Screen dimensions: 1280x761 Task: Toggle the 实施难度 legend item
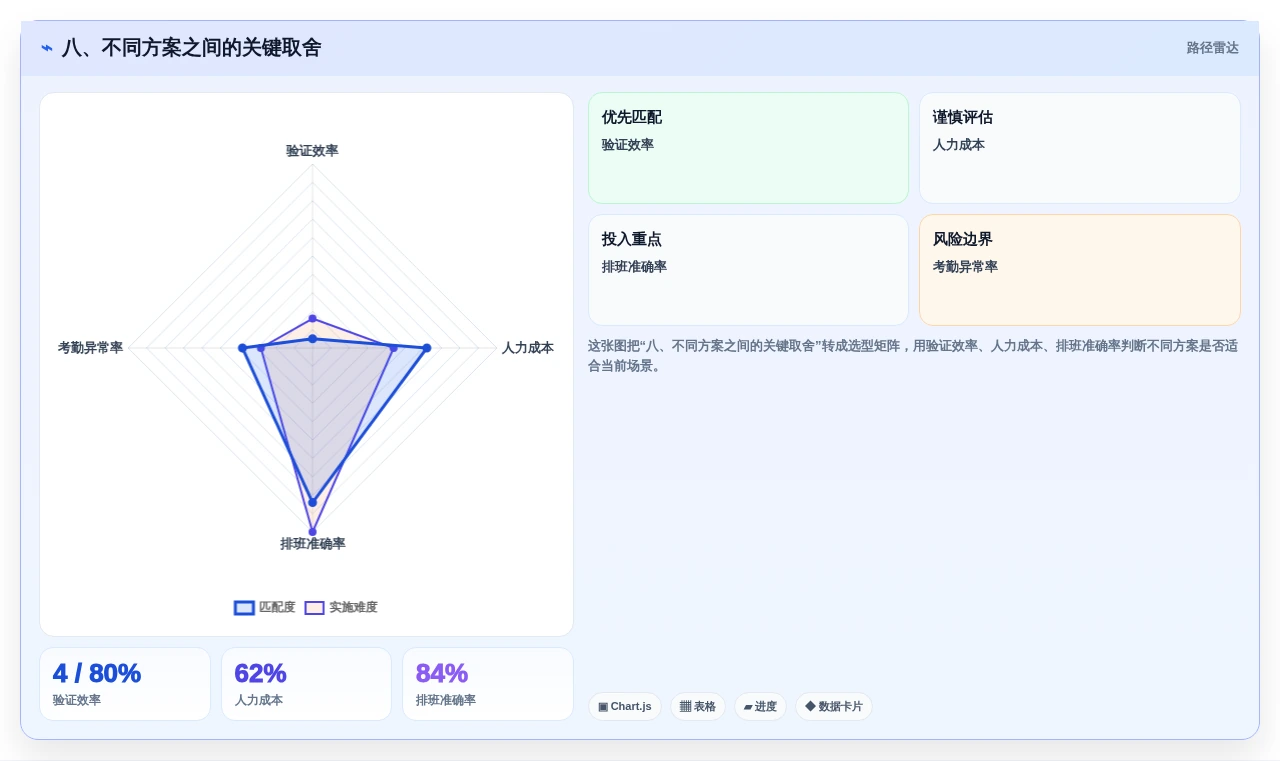341,607
